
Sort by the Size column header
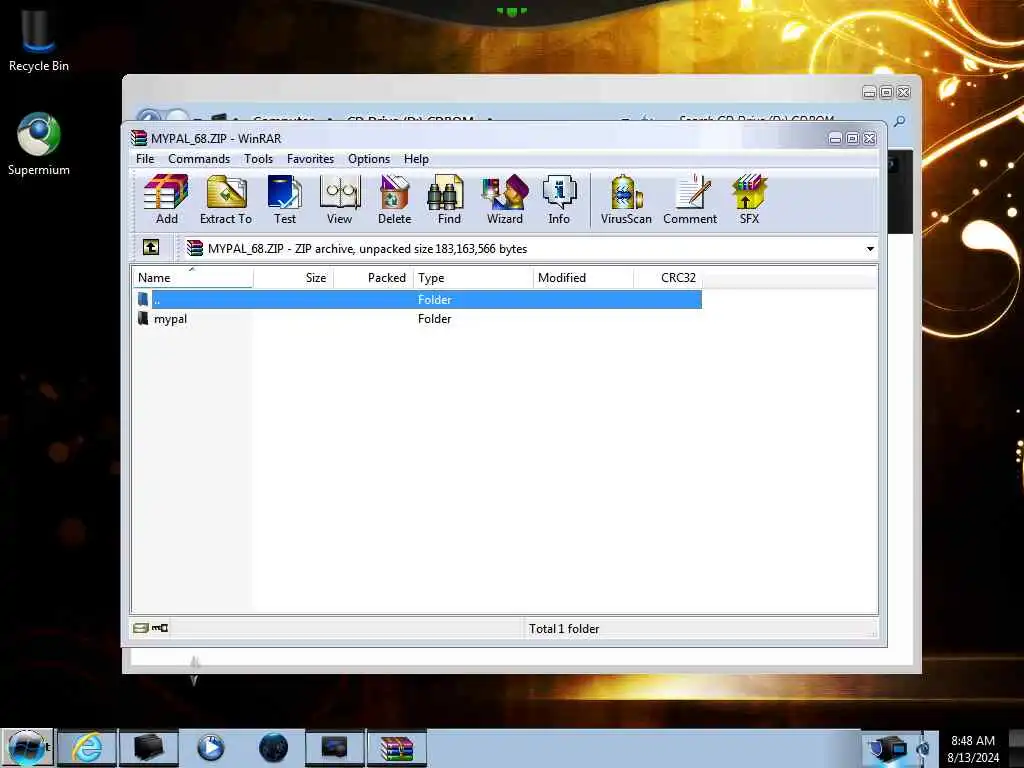pos(293,278)
